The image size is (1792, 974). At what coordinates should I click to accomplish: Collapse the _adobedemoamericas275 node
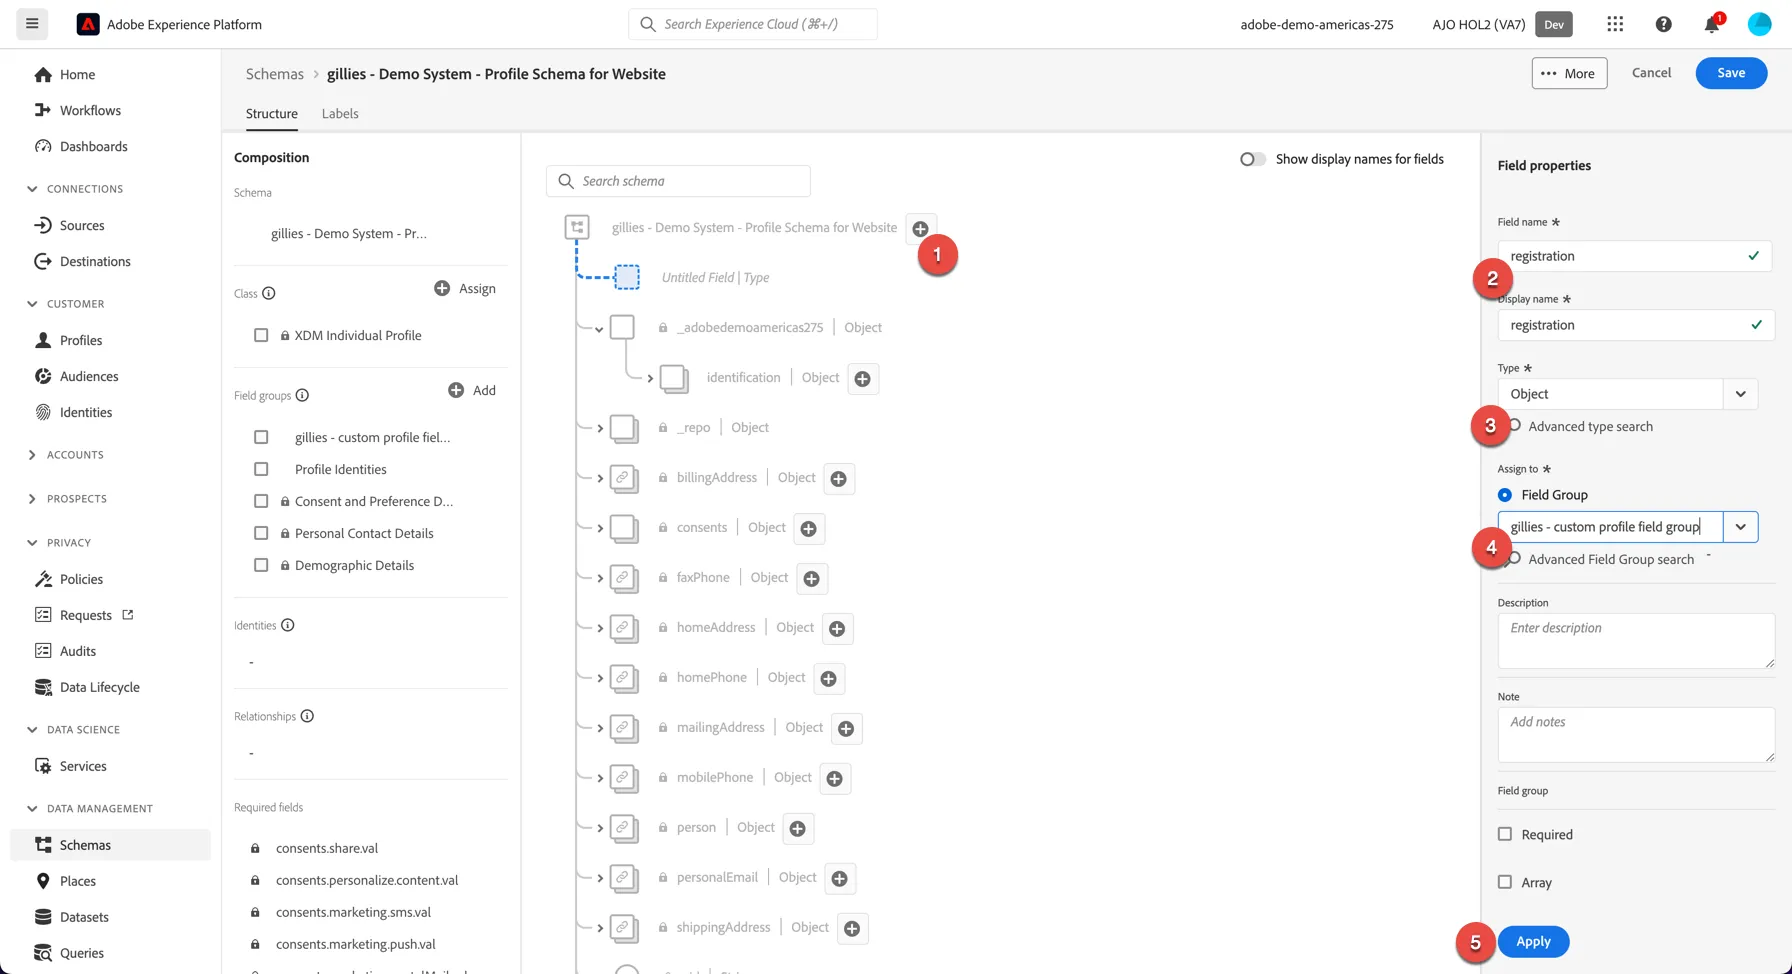point(599,329)
